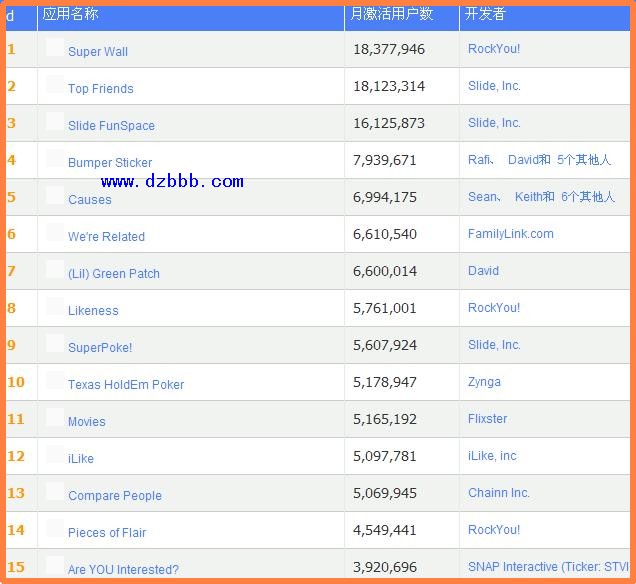Screen dimensions: 636x584
Task: Open the Bumper Sticker application link
Action: pyautogui.click(x=110, y=162)
